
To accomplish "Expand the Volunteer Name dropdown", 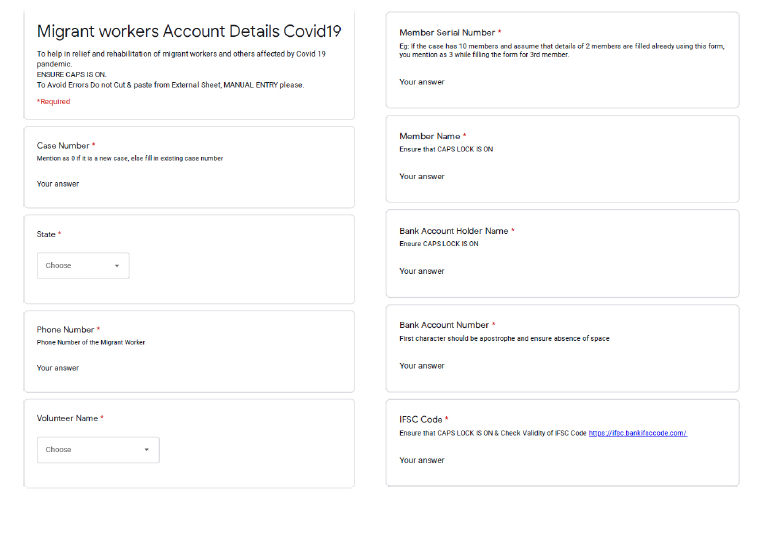I will [x=98, y=450].
